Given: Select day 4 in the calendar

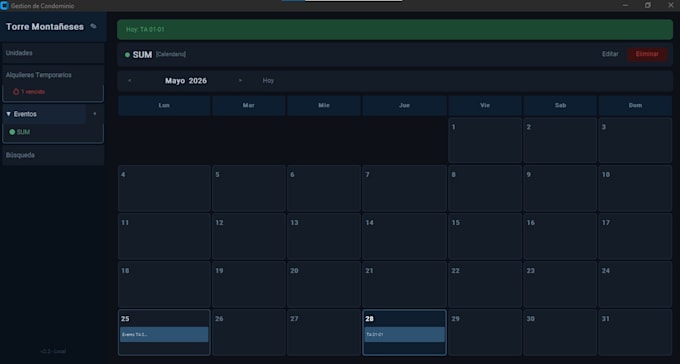Looking at the screenshot, I should (x=164, y=188).
